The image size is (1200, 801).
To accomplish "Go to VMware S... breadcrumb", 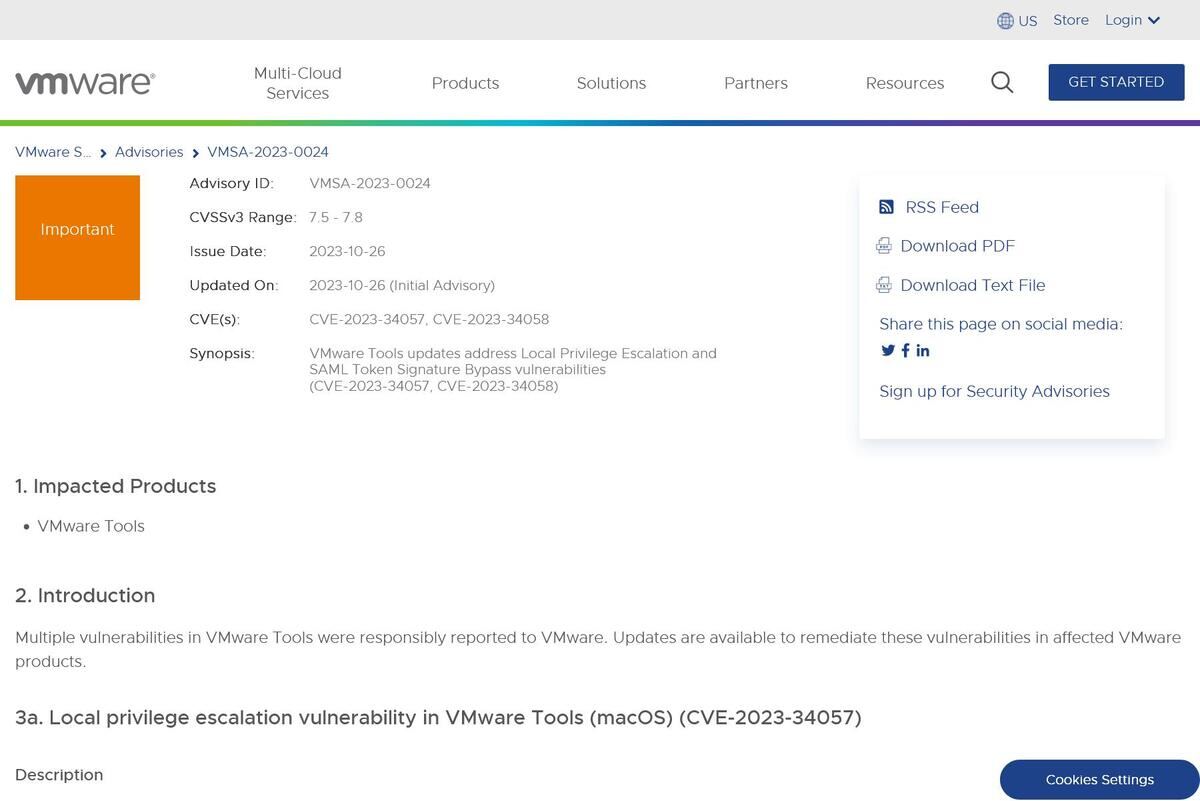I will click(x=53, y=152).
